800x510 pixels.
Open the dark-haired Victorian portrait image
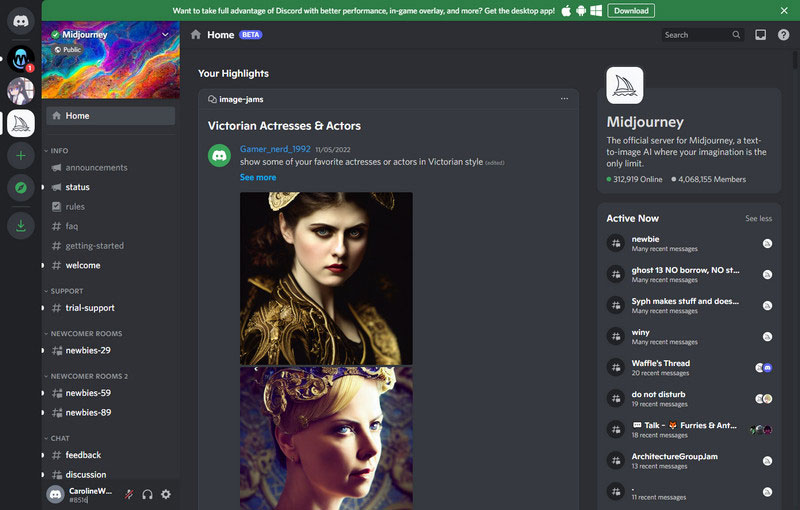[x=326, y=278]
